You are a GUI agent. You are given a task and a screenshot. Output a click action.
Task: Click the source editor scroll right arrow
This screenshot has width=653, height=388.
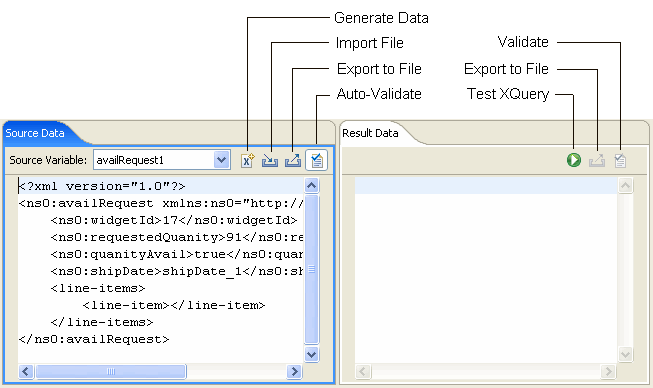(x=294, y=371)
